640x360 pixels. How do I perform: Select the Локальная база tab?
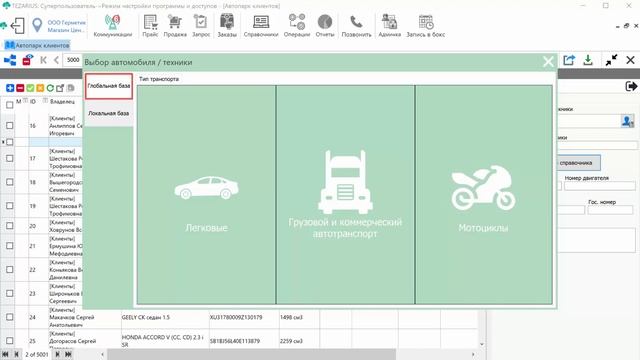(109, 113)
